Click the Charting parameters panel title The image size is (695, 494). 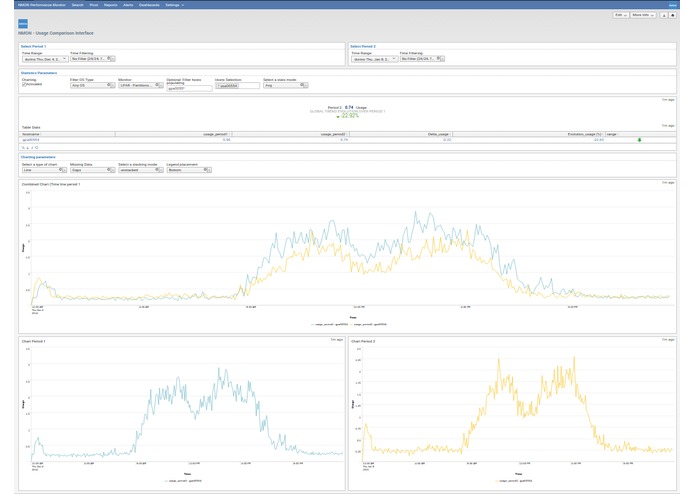[x=38, y=157]
